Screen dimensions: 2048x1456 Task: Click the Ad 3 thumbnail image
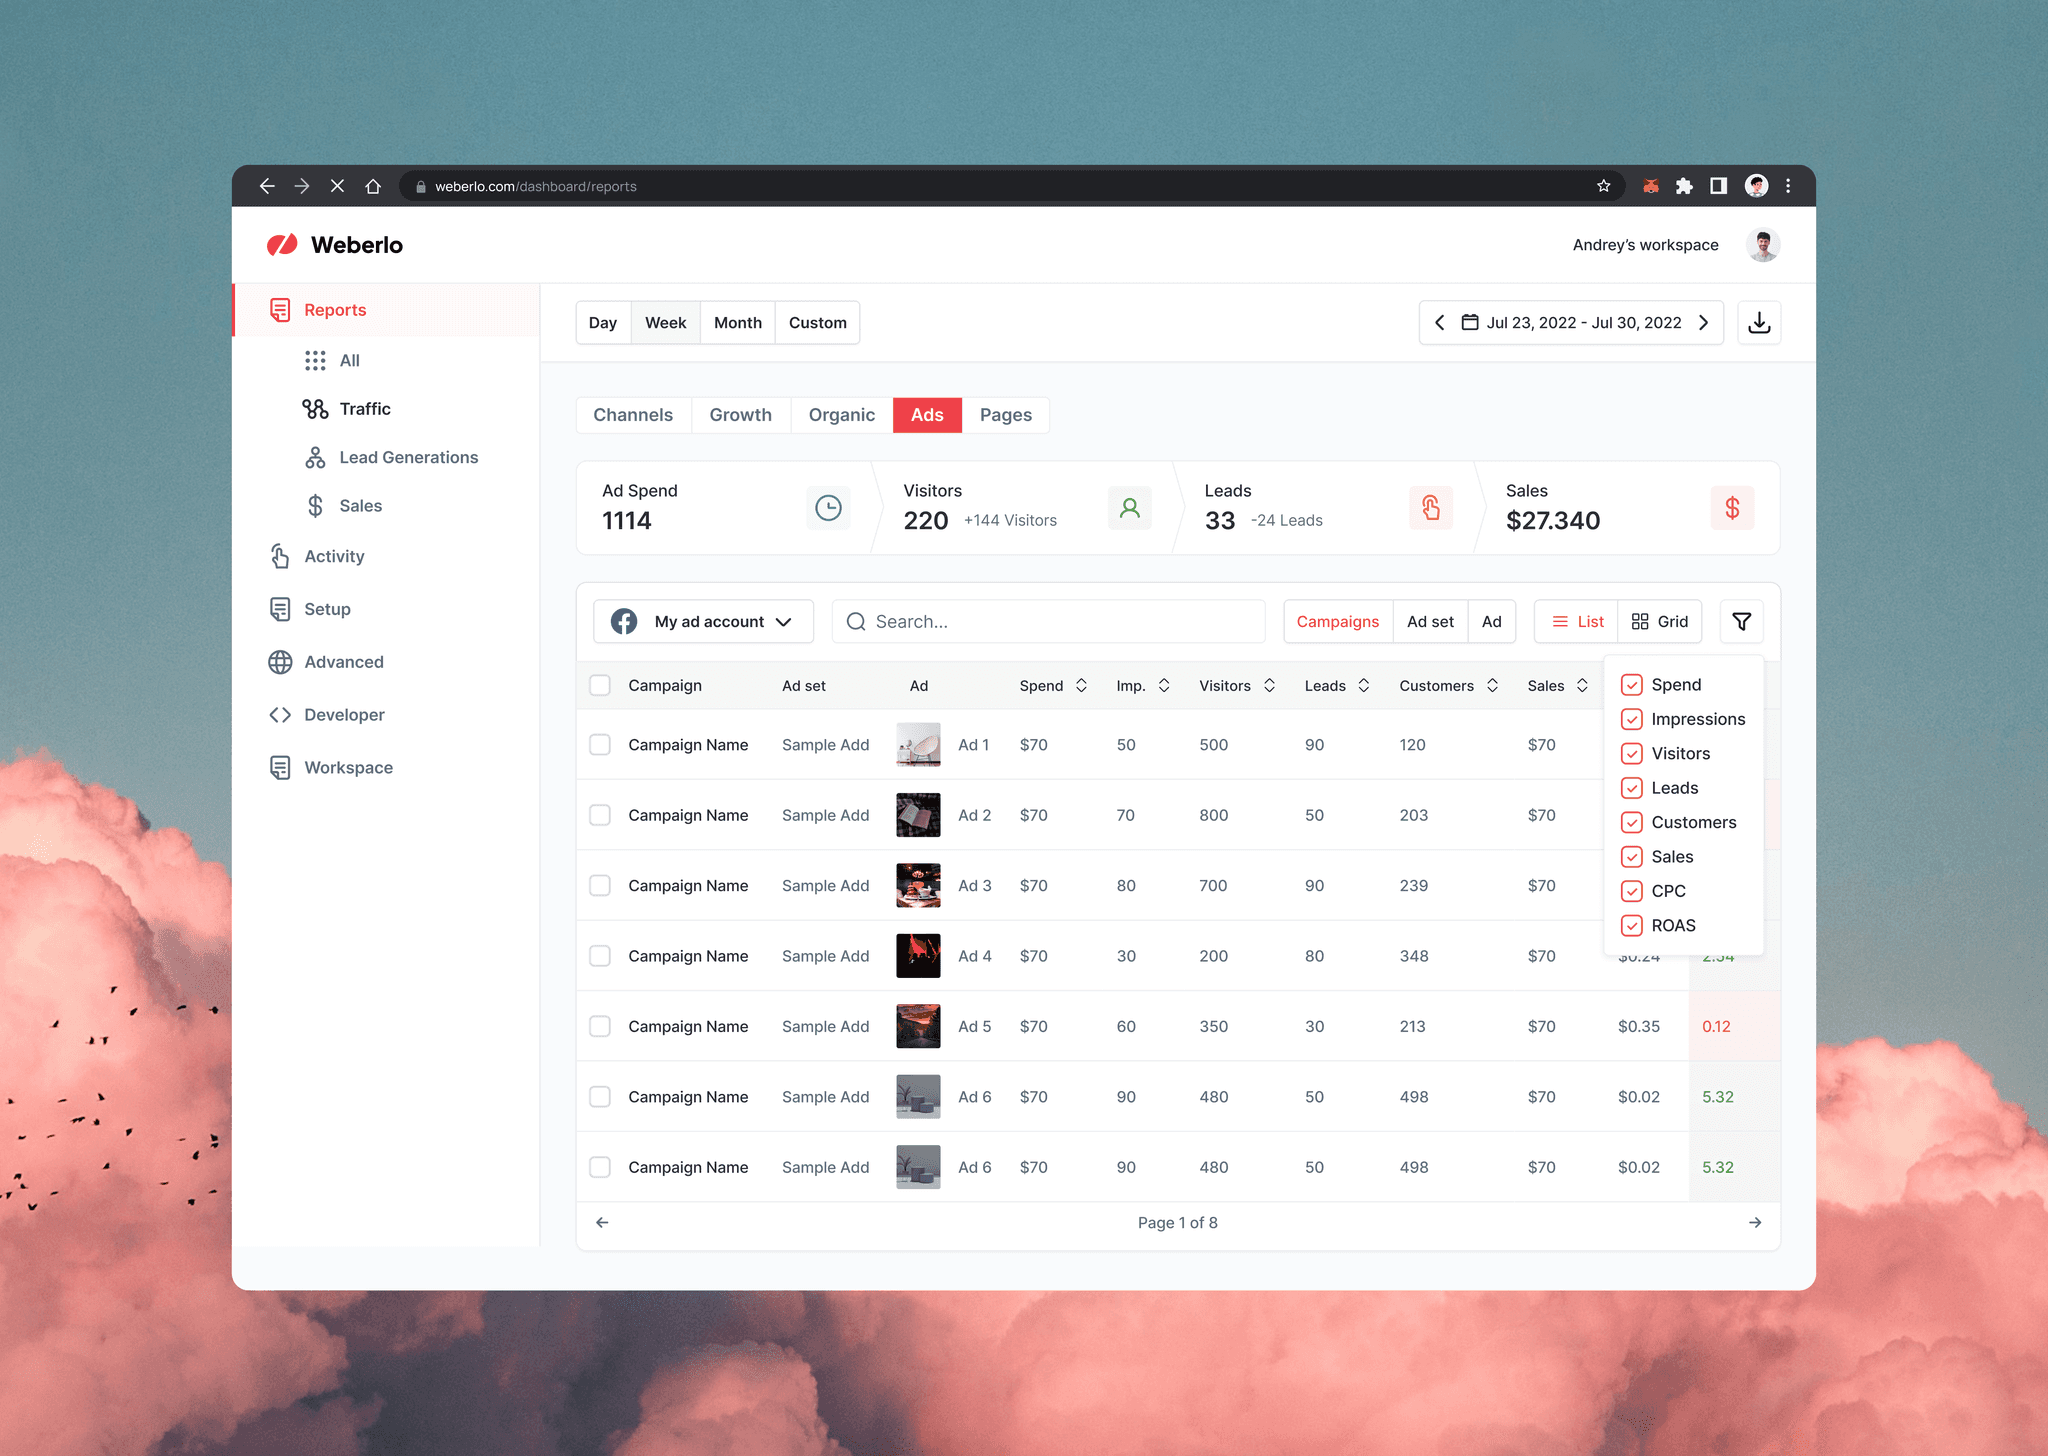point(918,885)
